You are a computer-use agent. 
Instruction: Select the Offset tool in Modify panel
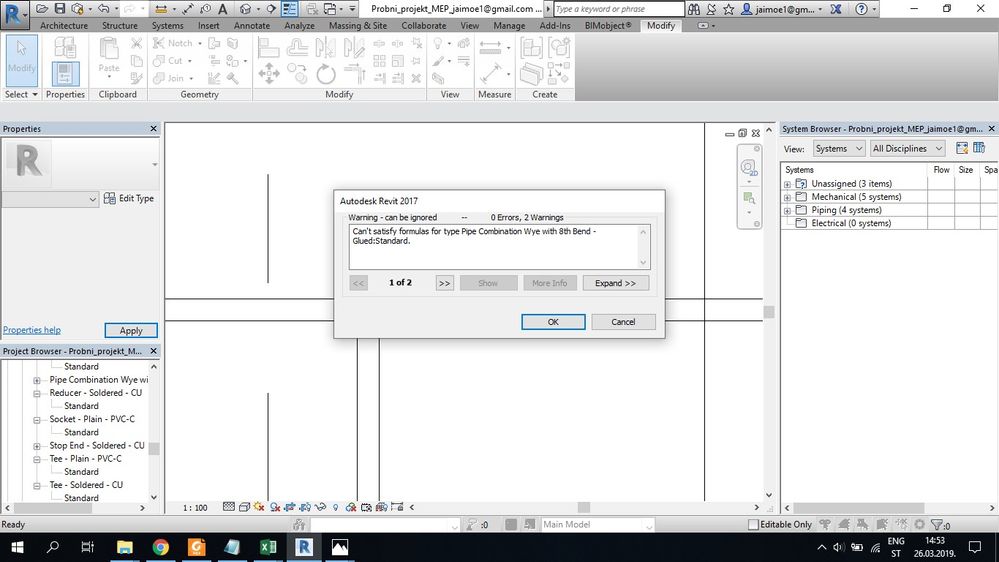point(298,47)
